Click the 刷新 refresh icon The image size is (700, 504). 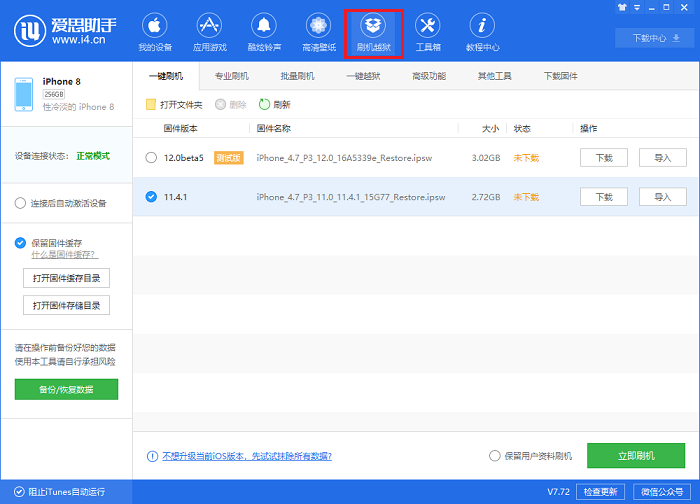tap(264, 104)
